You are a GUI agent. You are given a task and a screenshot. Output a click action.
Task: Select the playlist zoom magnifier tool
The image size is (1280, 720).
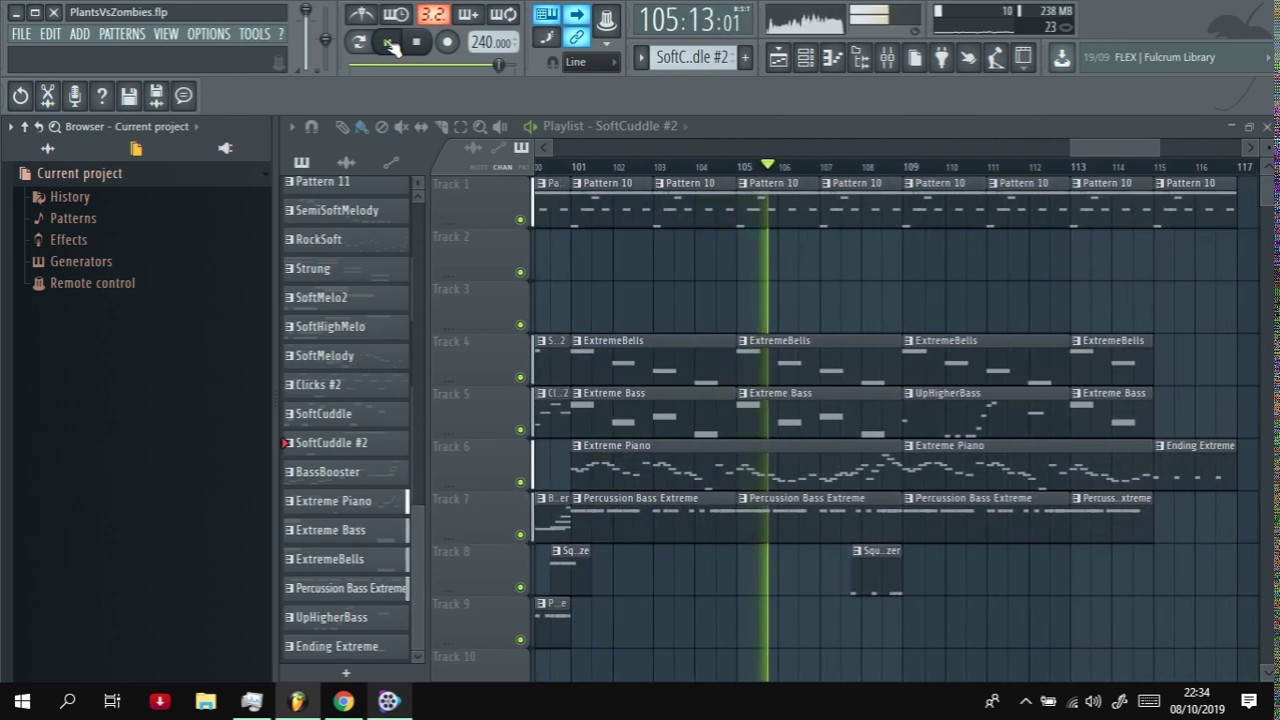480,127
